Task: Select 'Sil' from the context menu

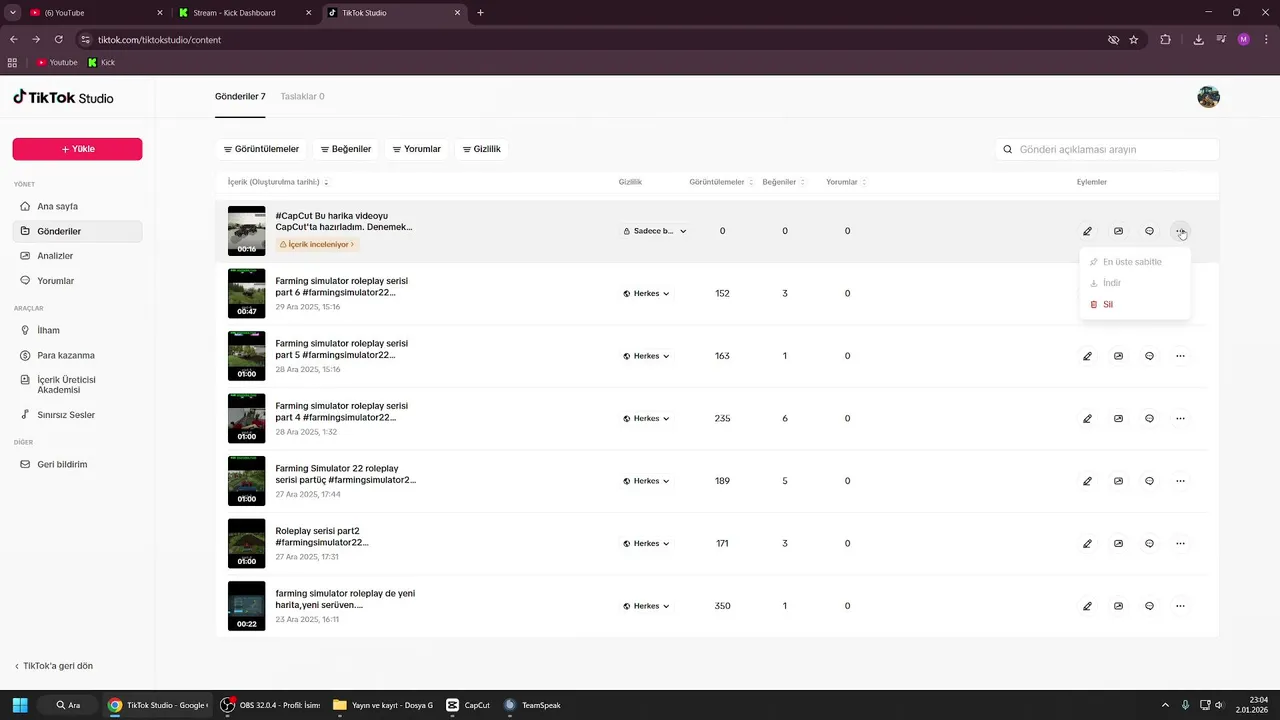Action: [1107, 304]
